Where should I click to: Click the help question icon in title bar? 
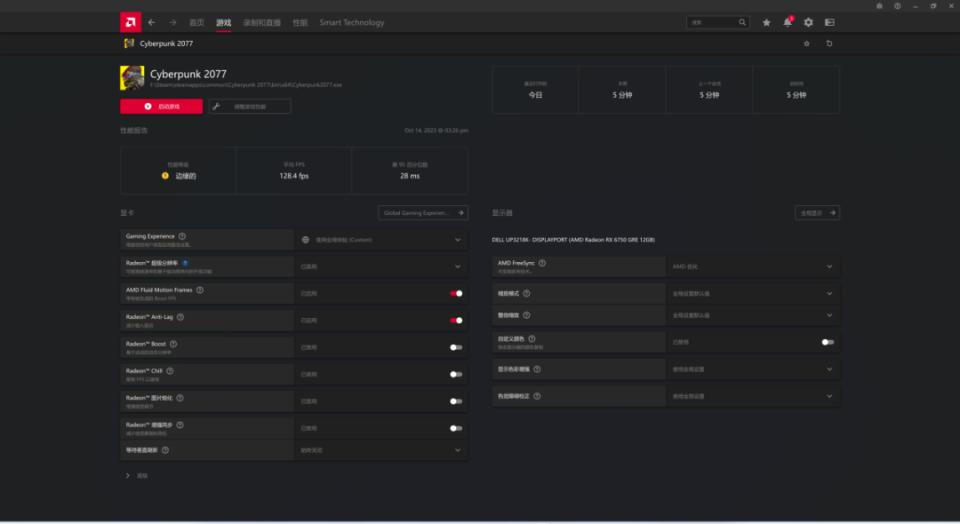pyautogui.click(x=897, y=6)
